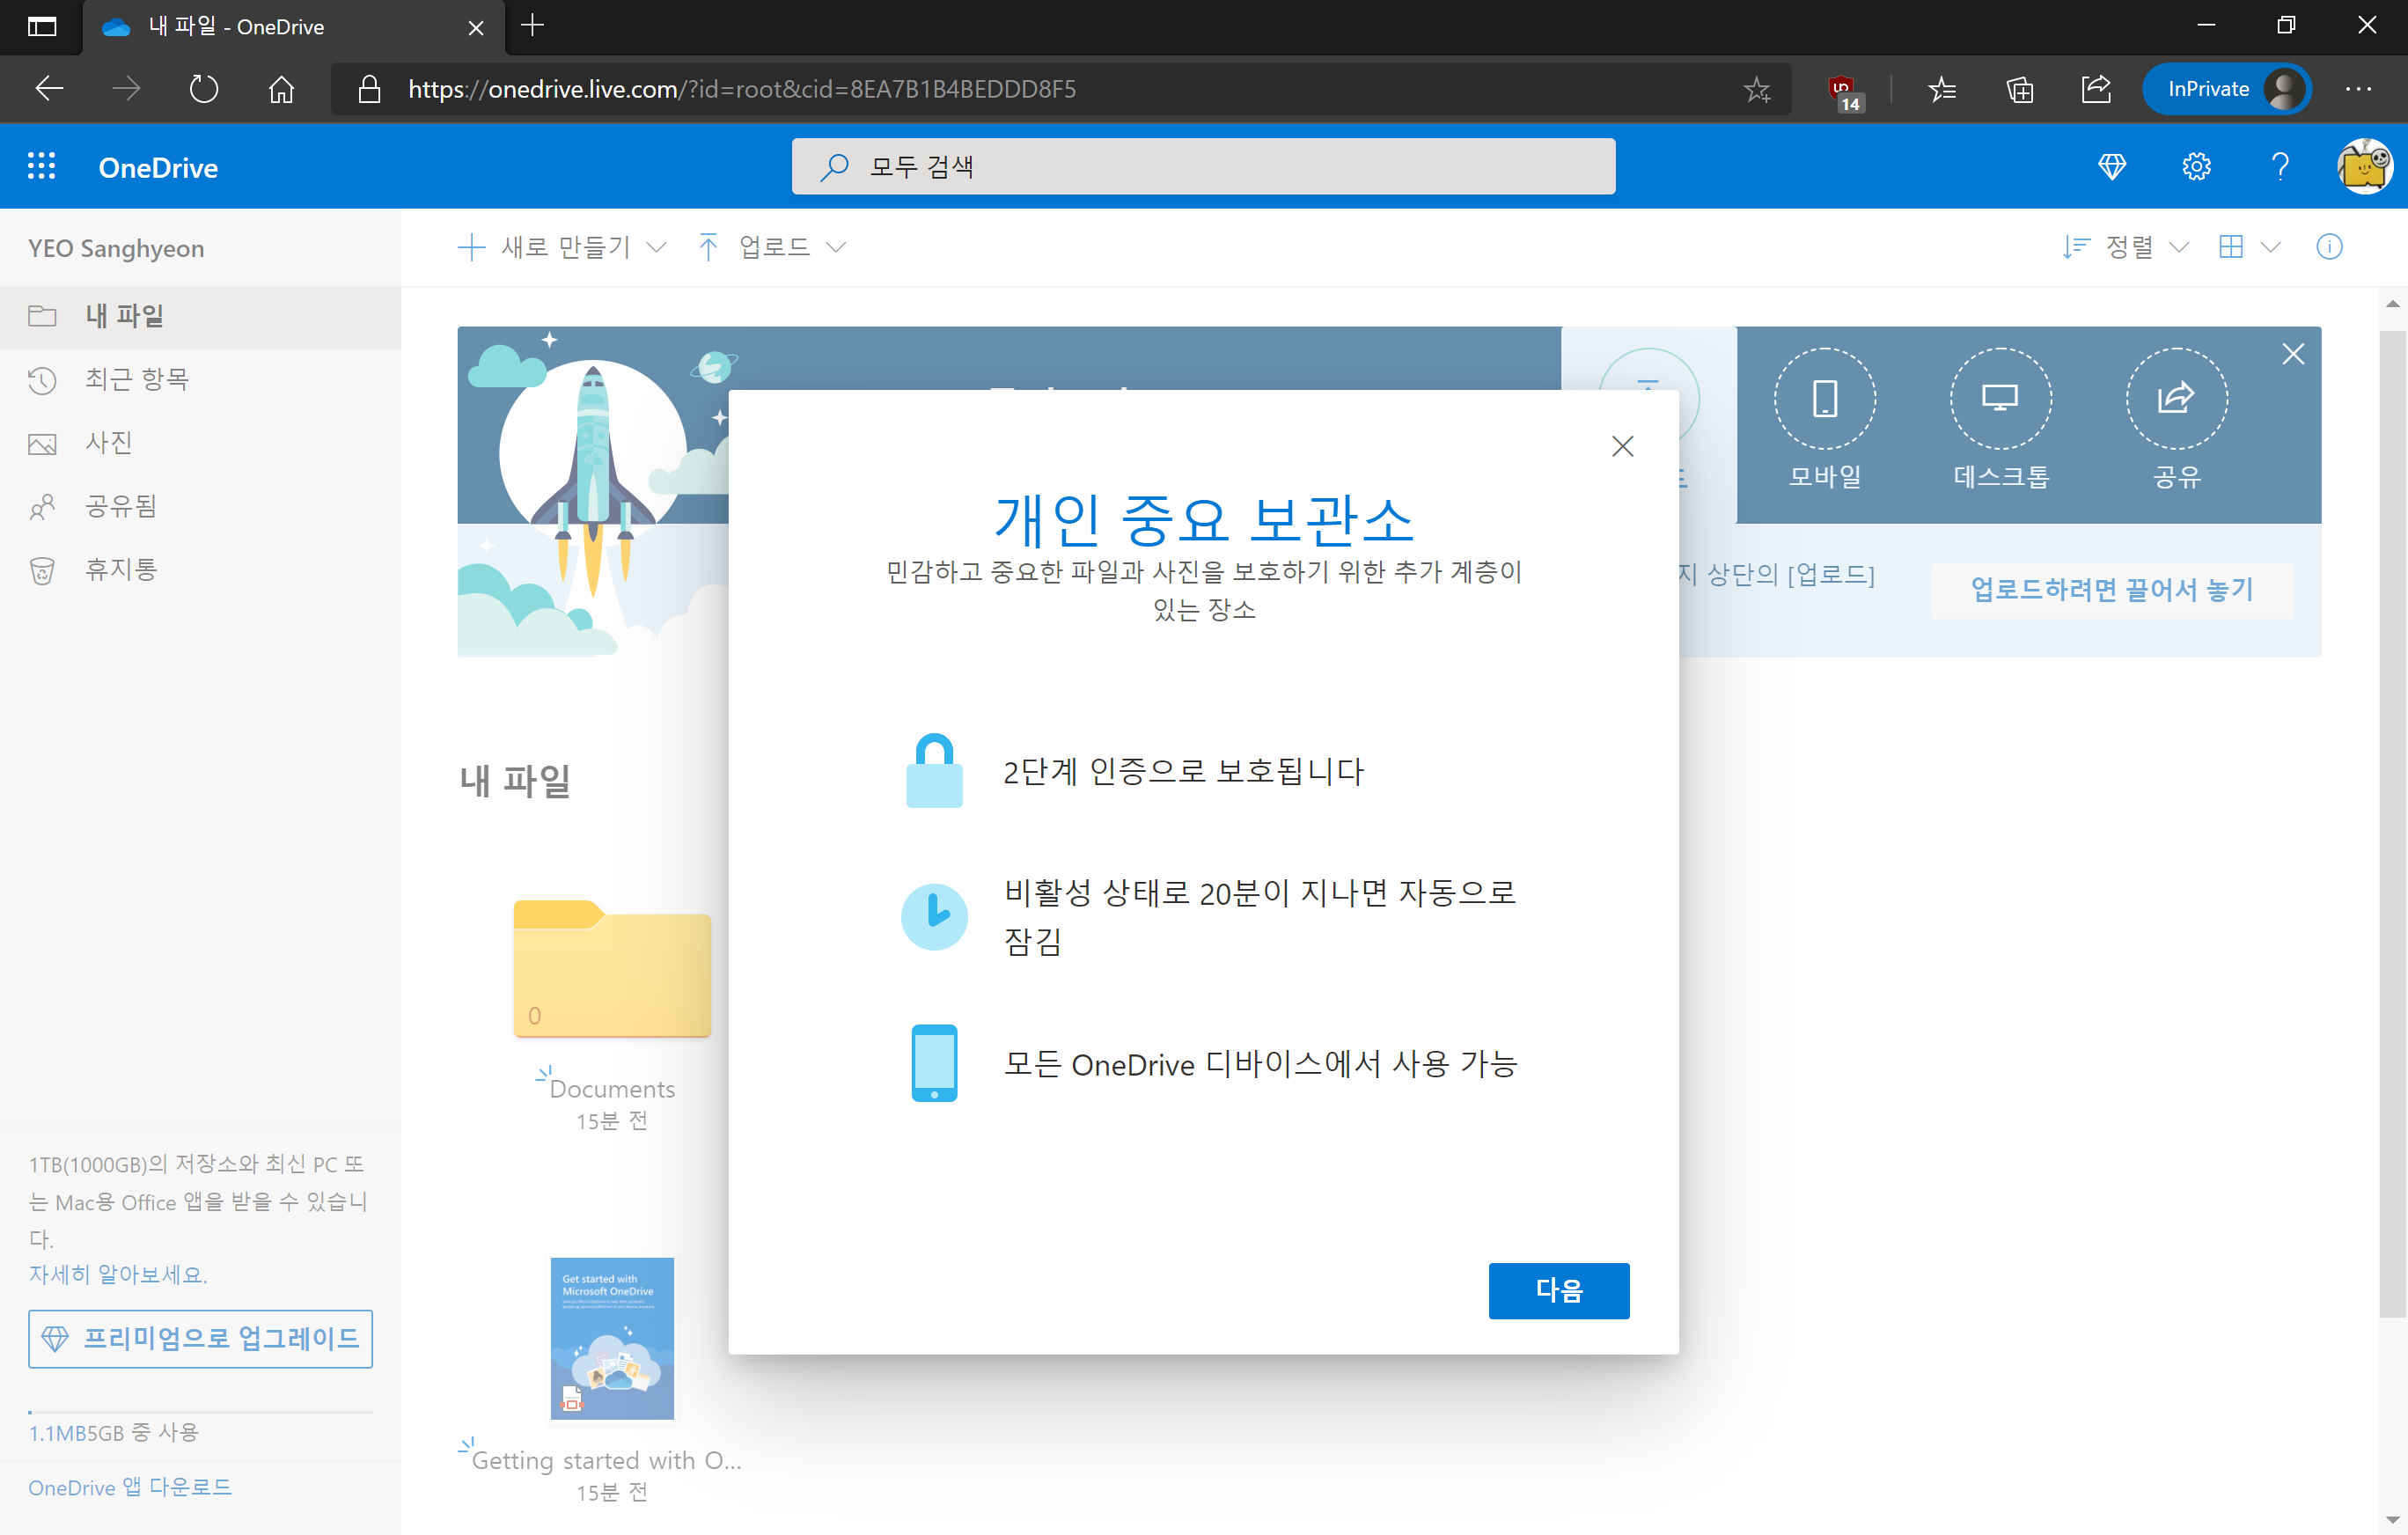Go back in browser
This screenshot has height=1535, width=2408.
tap(49, 89)
